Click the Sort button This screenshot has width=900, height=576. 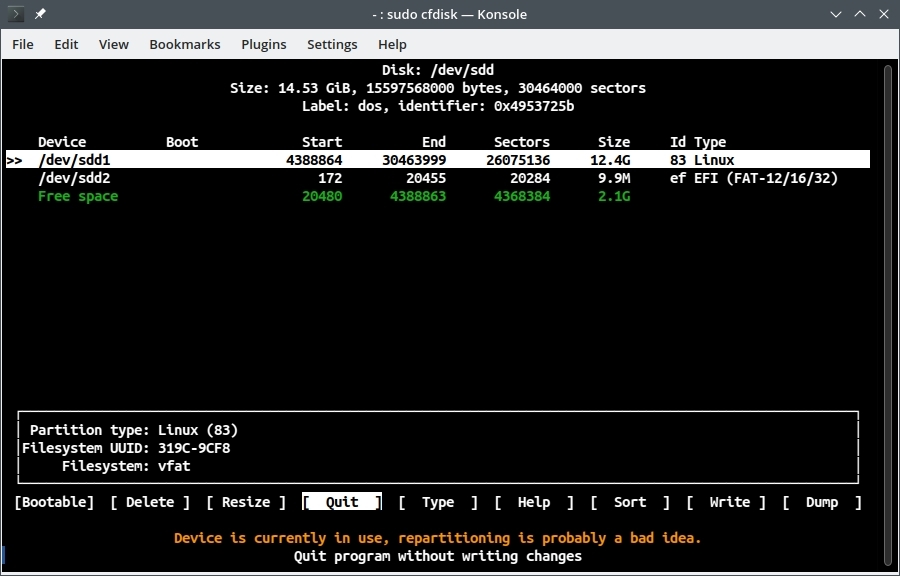point(630,501)
